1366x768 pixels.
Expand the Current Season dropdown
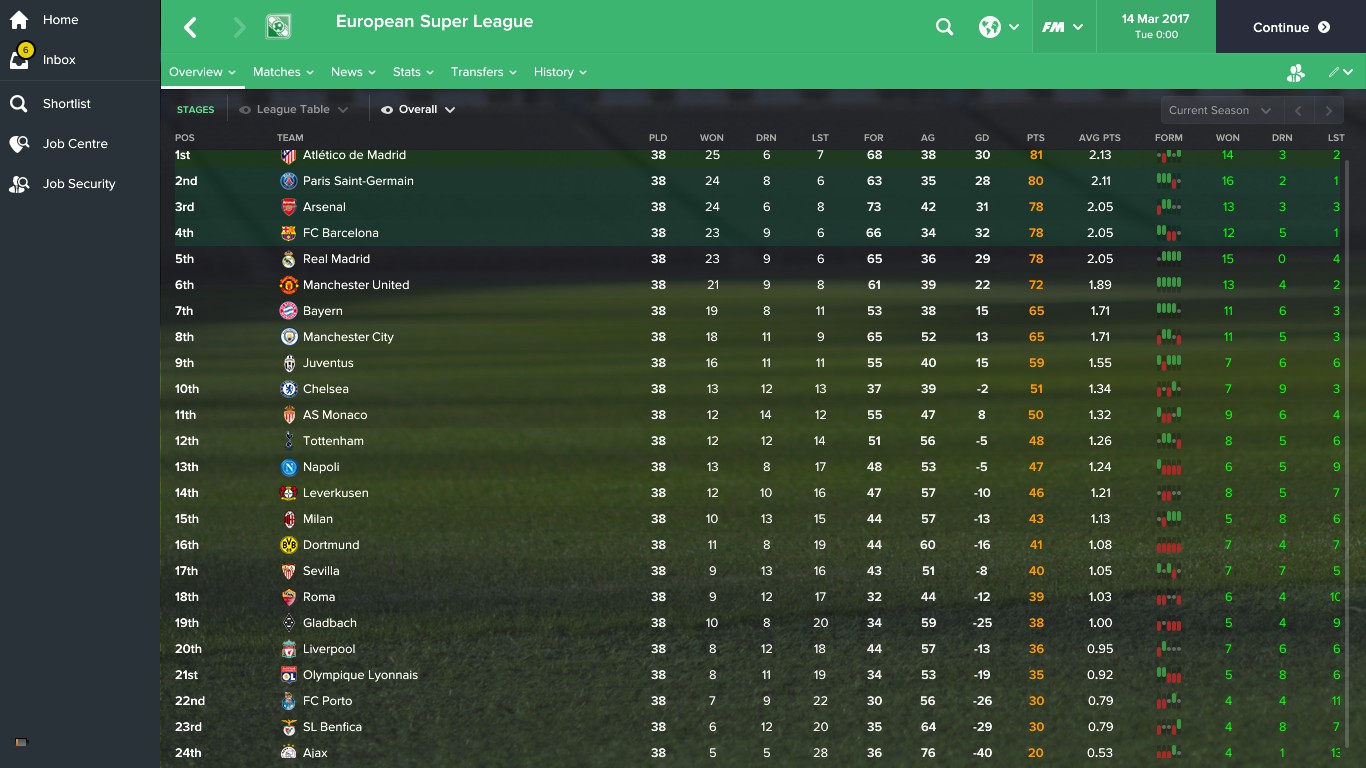(1220, 111)
